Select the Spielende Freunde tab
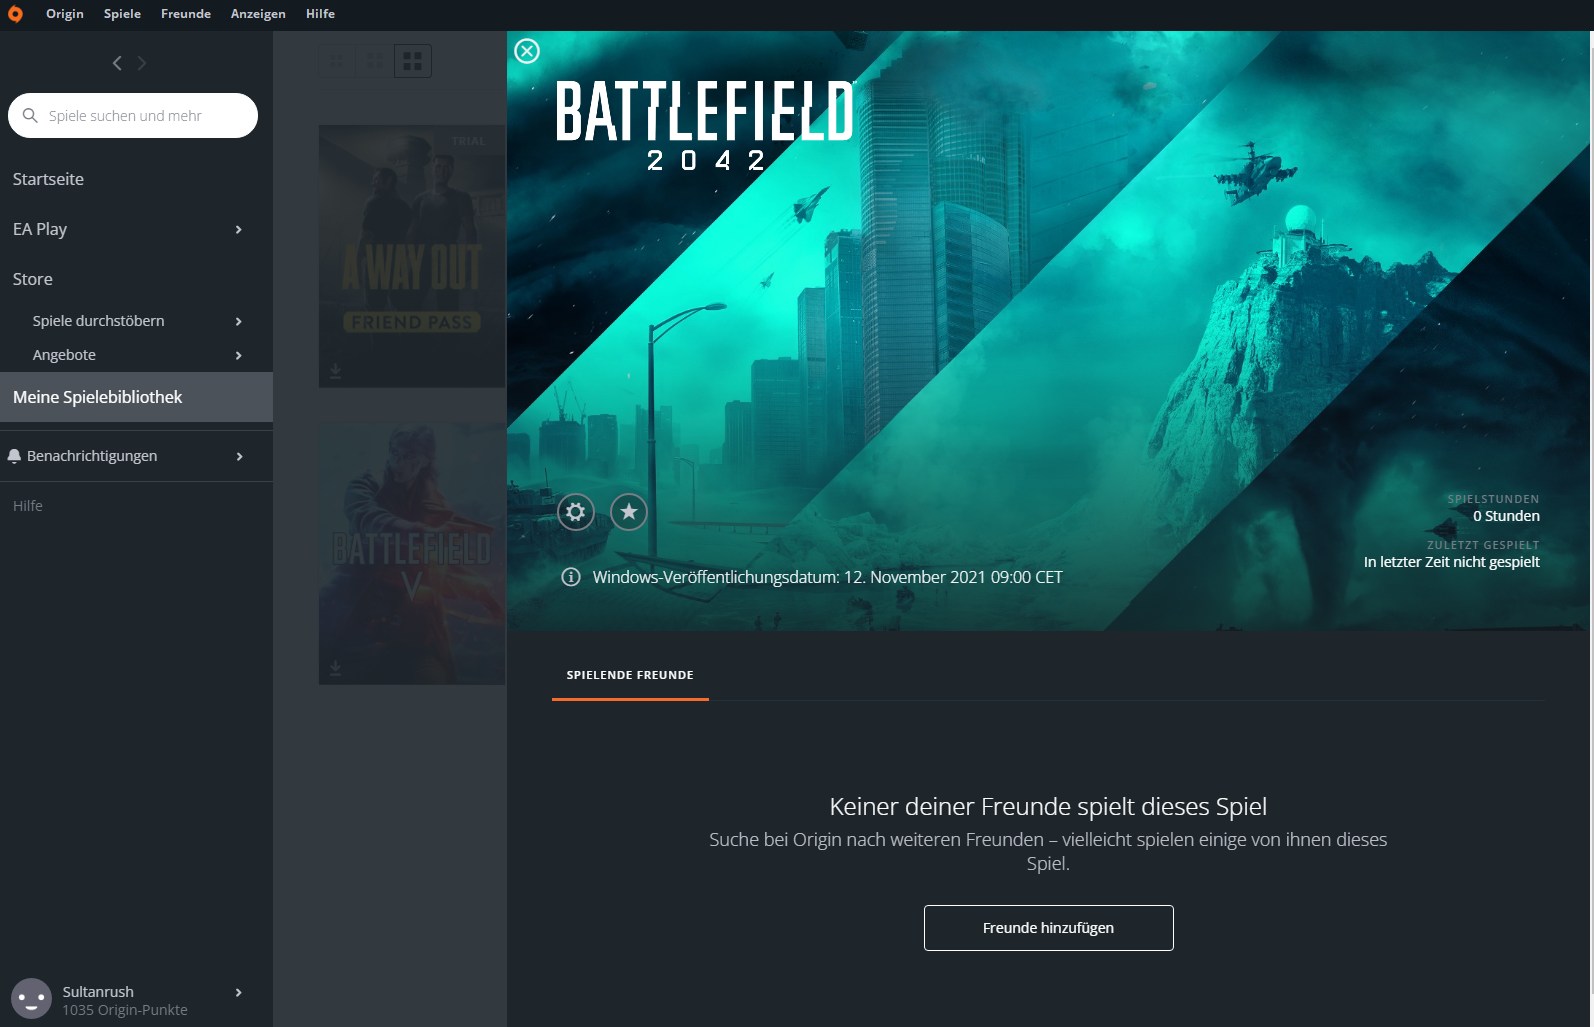1594x1027 pixels. [630, 675]
